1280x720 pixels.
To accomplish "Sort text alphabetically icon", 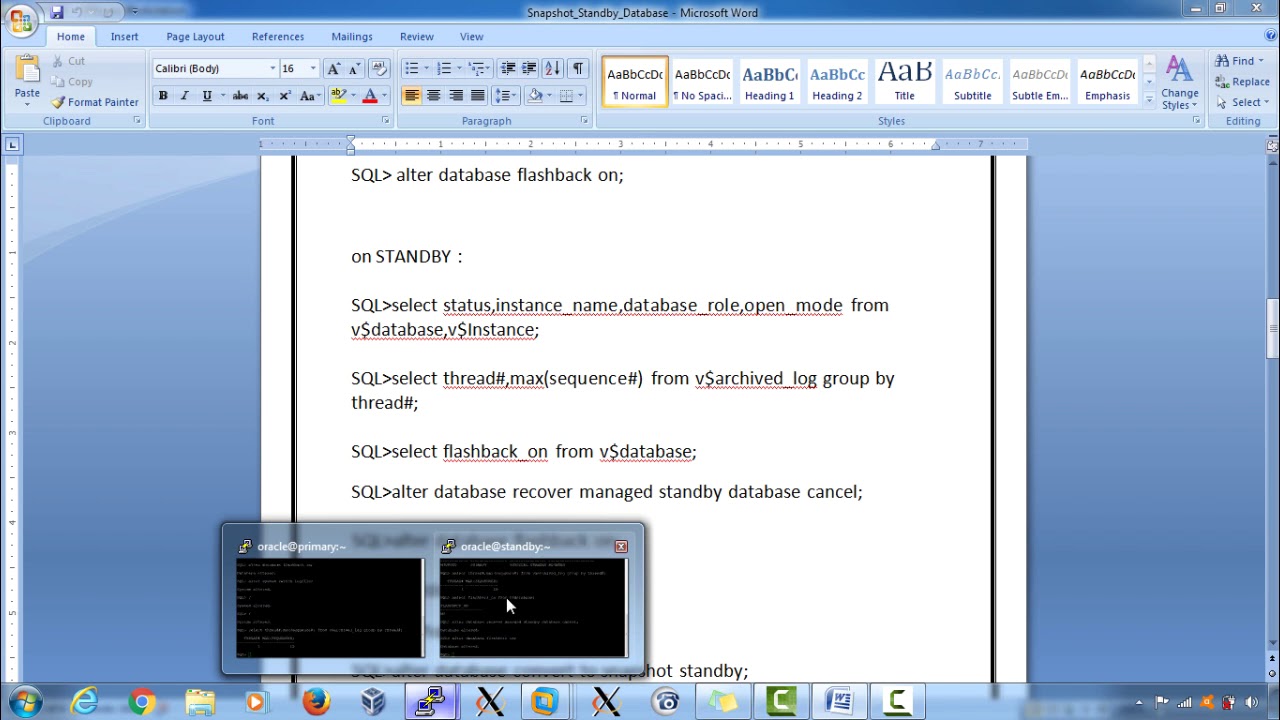I will (x=554, y=68).
